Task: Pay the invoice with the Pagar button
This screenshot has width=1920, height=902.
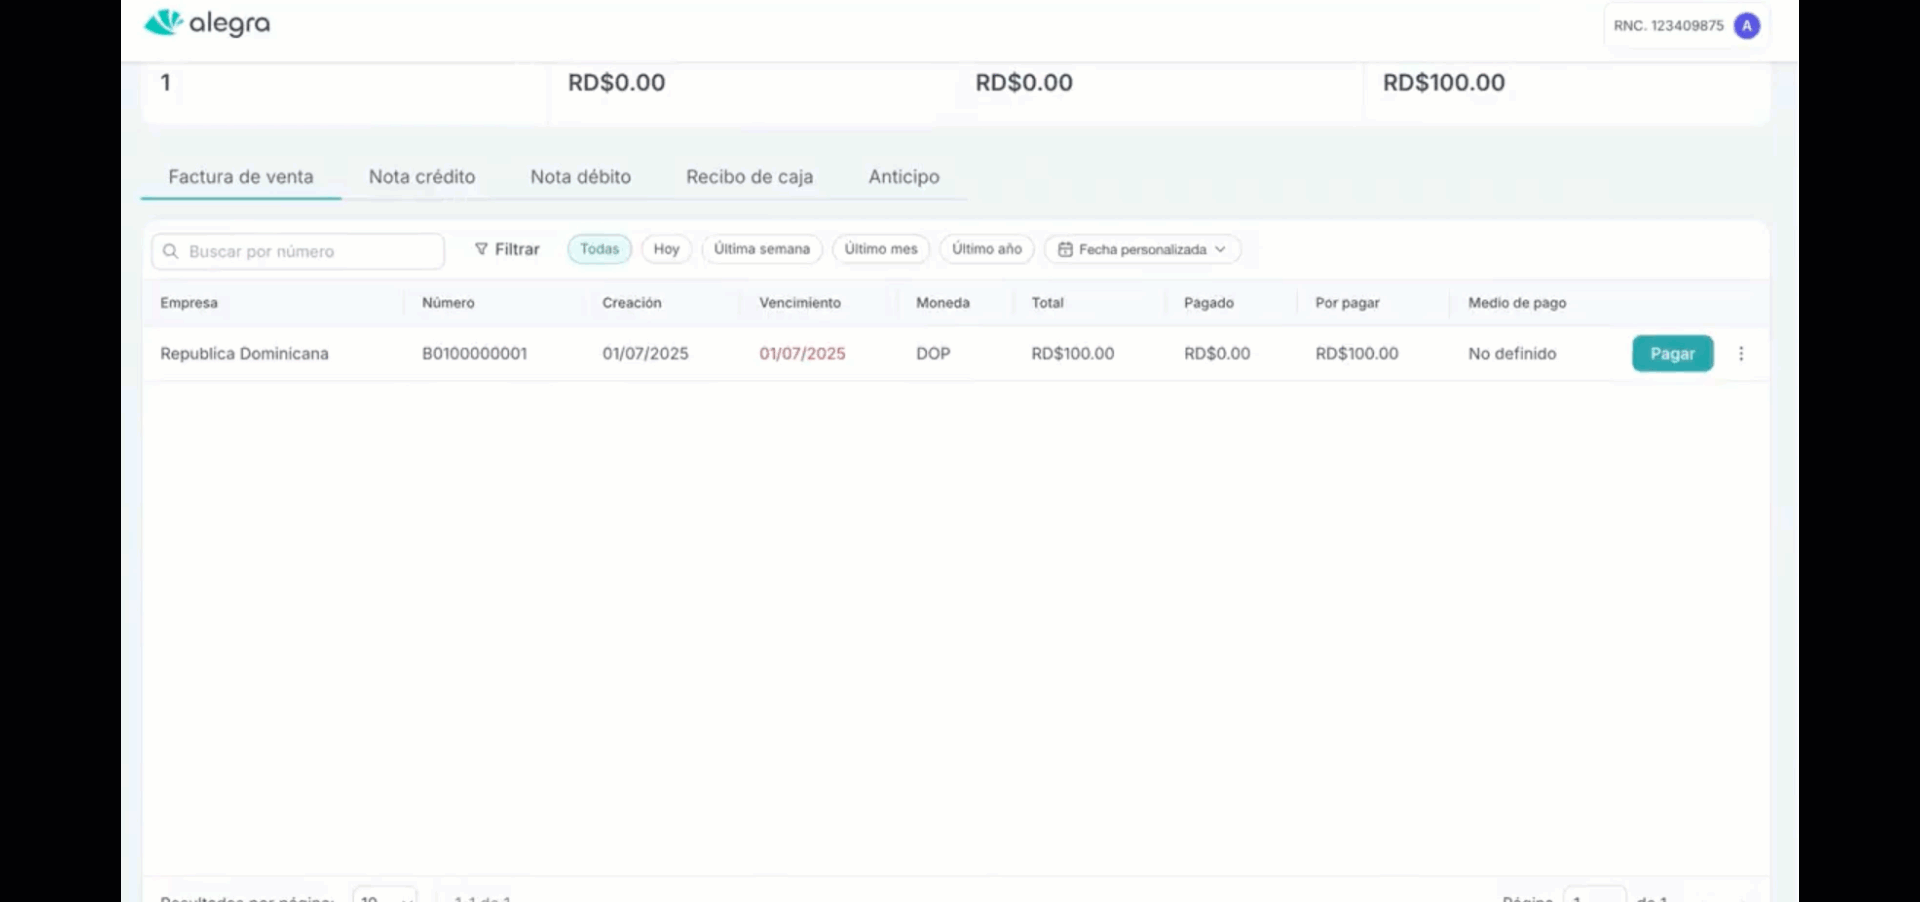Action: pos(1673,354)
